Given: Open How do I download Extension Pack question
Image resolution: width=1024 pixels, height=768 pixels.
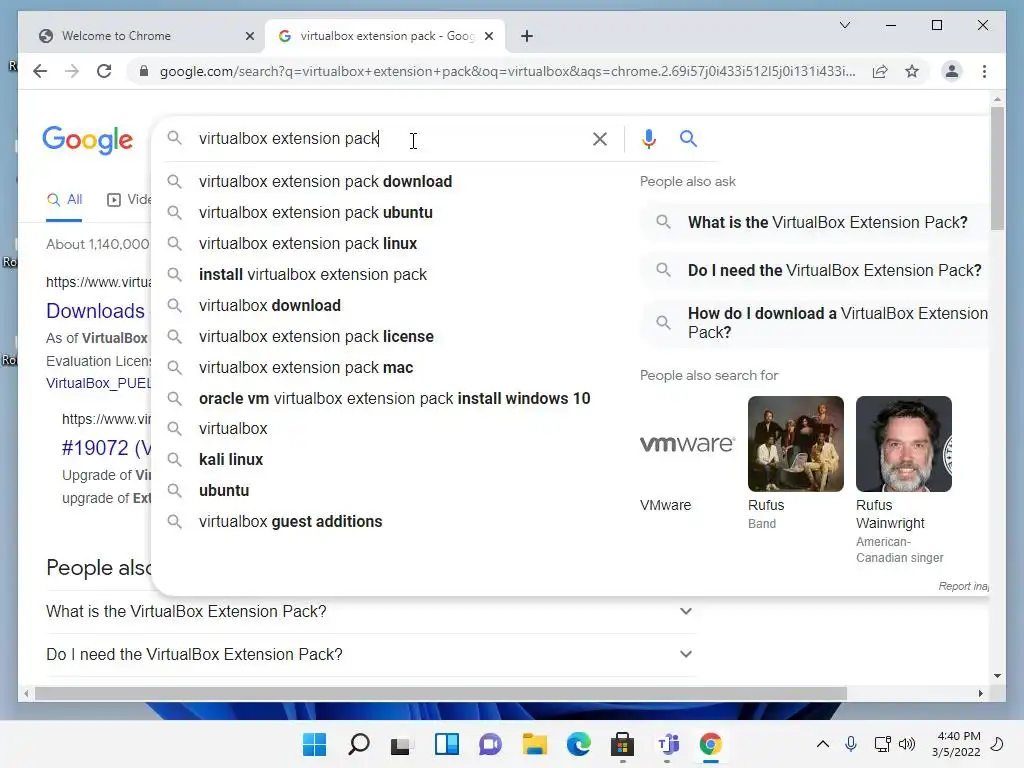Looking at the screenshot, I should [x=816, y=323].
